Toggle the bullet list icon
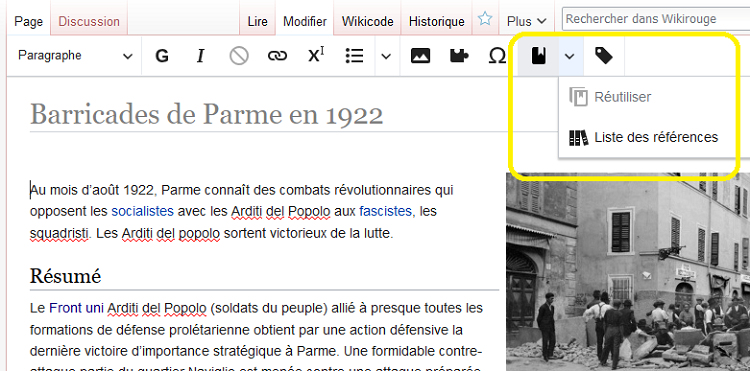Screen dimensions: 750x371 354,56
